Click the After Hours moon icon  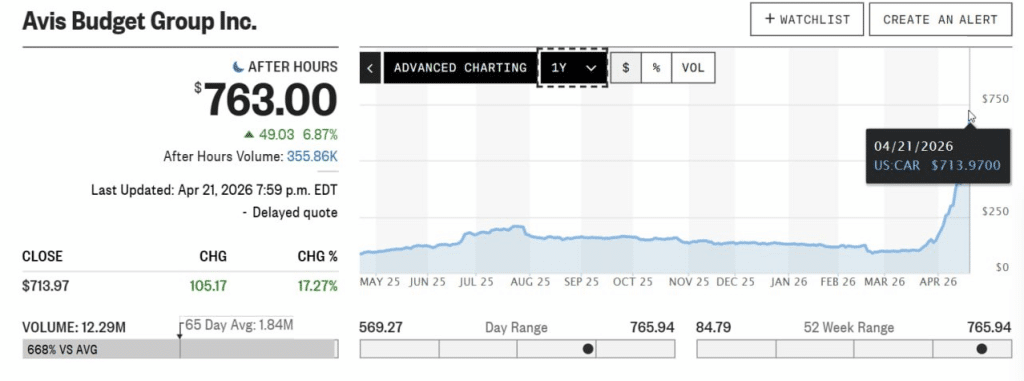click(238, 67)
